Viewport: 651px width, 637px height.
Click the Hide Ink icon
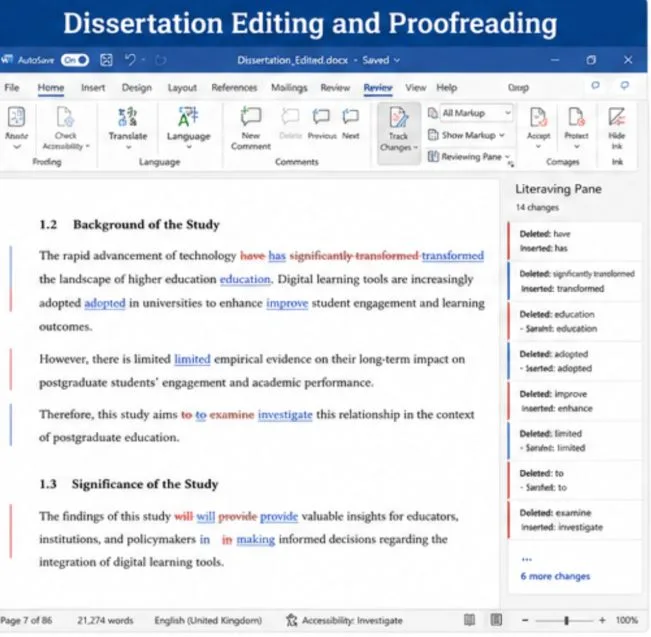[x=617, y=117]
